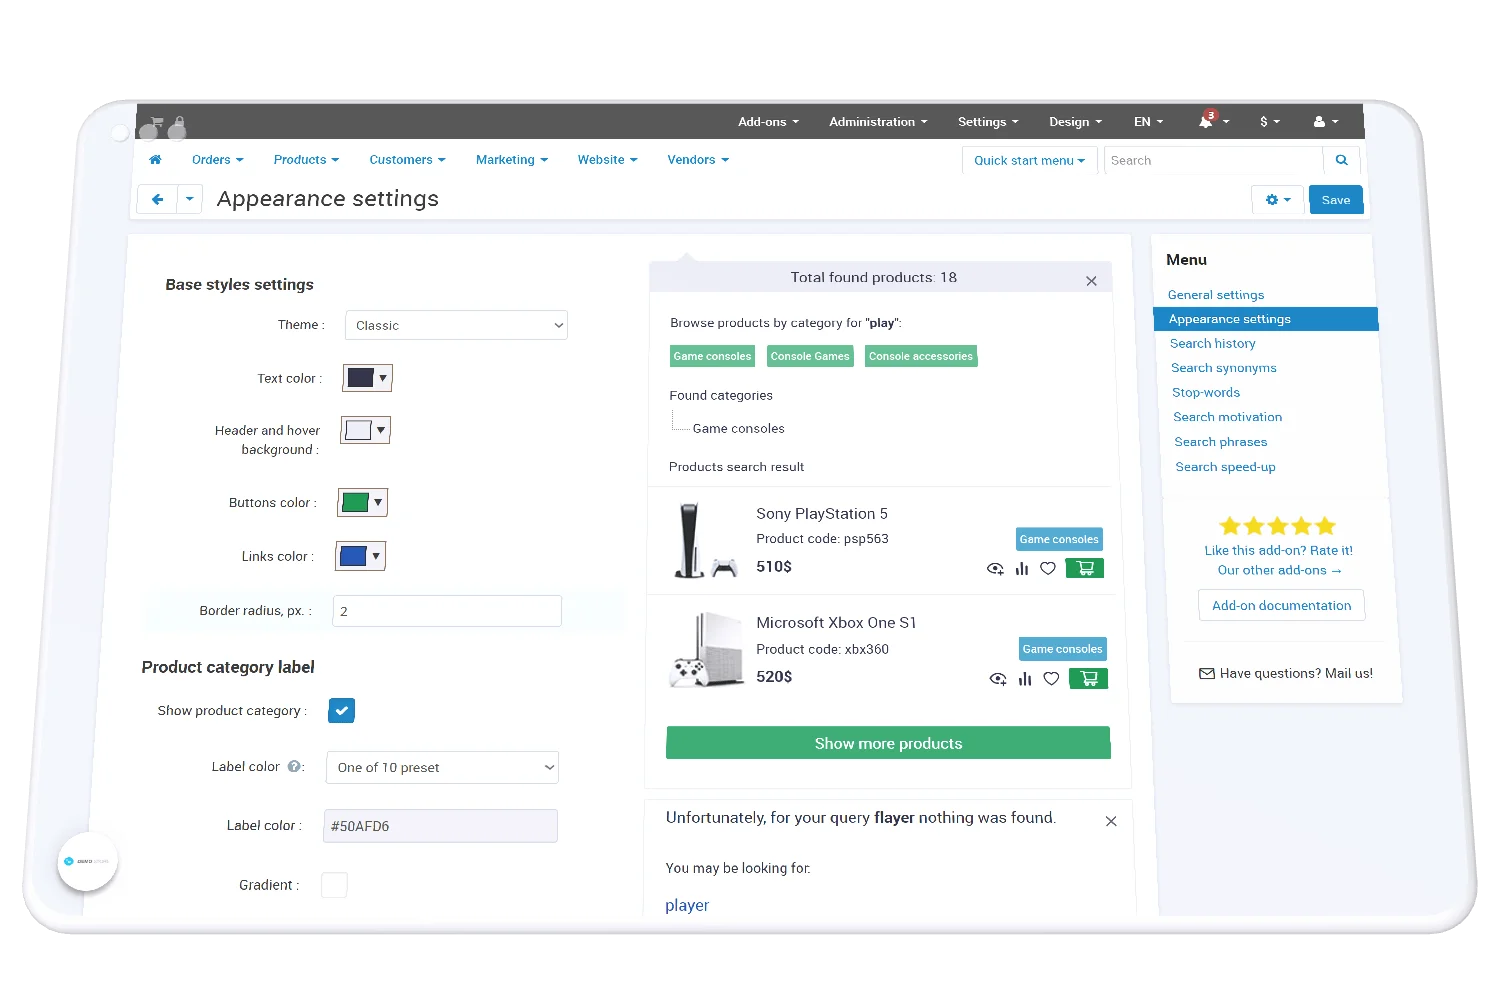
Task: Click the Save button
Action: click(1335, 200)
